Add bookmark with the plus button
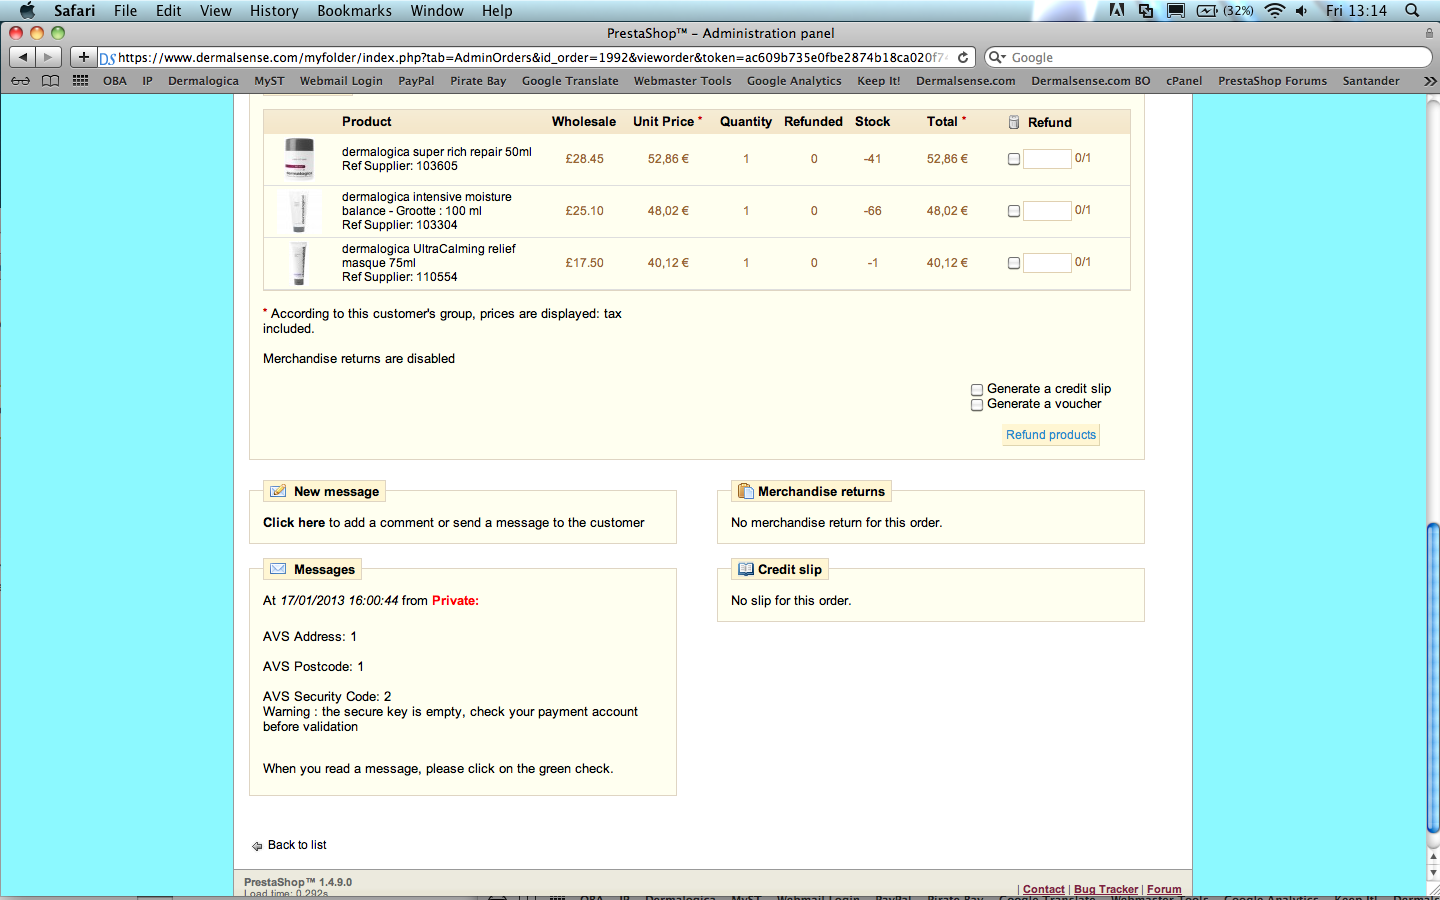Viewport: 1440px width, 900px height. click(x=84, y=57)
